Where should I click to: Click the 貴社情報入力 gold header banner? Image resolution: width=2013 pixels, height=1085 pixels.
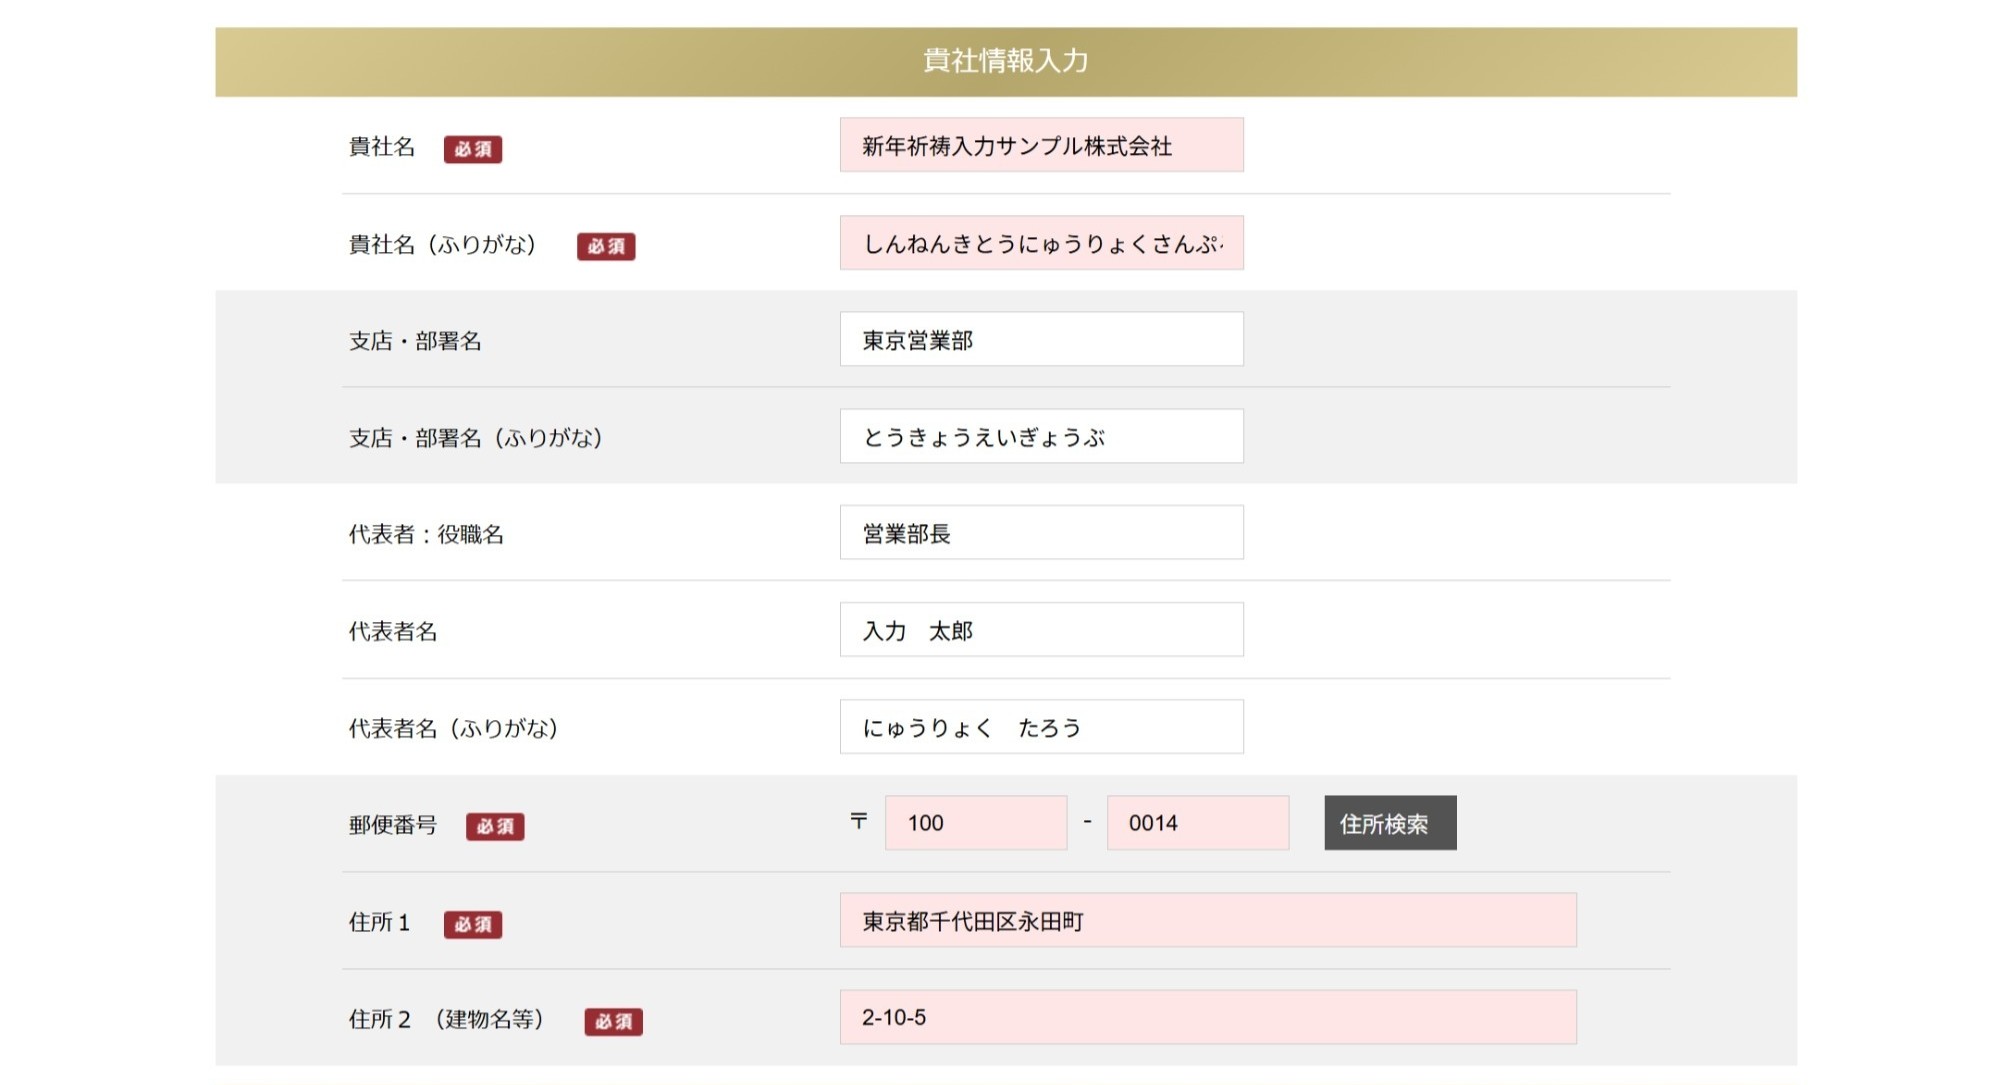1005,61
